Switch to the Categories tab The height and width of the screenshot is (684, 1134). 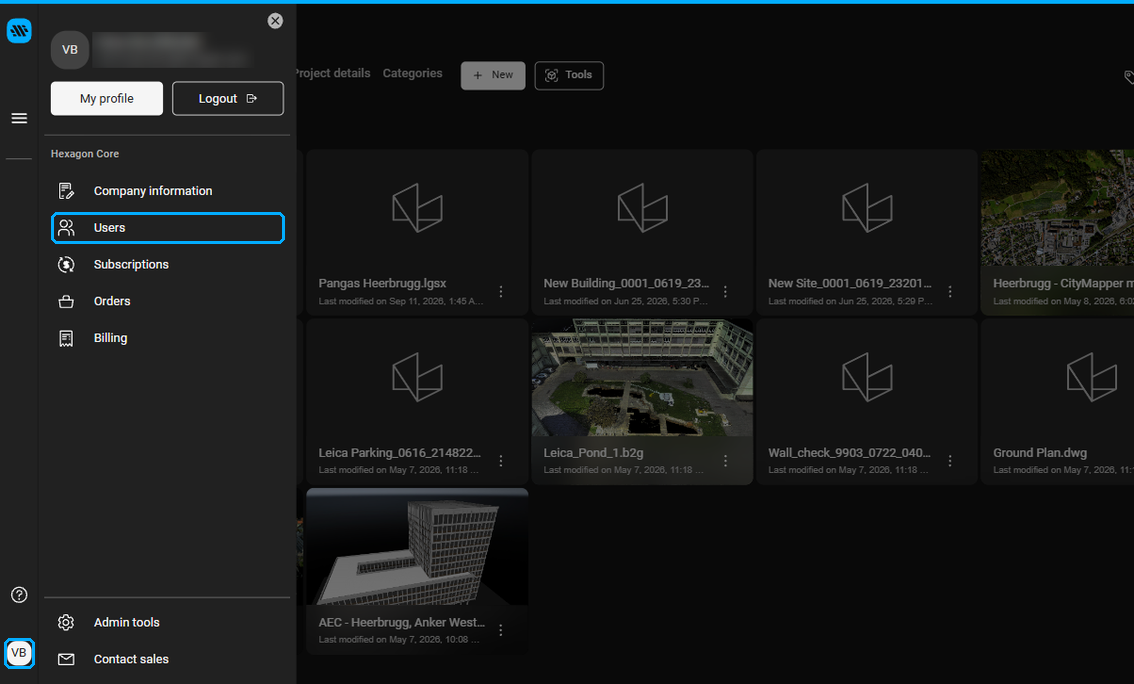point(412,73)
